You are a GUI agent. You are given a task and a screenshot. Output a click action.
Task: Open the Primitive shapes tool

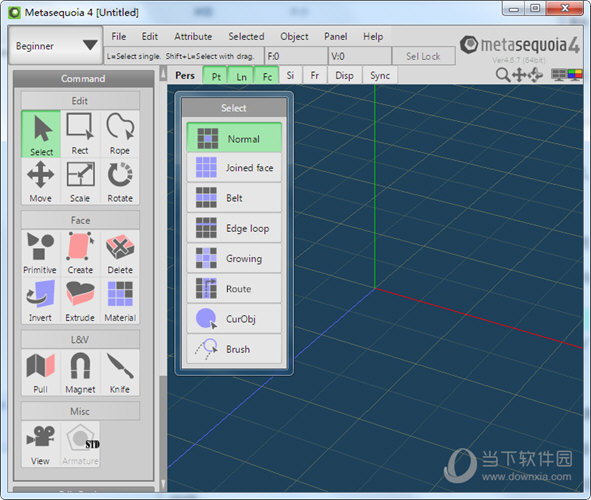(x=40, y=253)
